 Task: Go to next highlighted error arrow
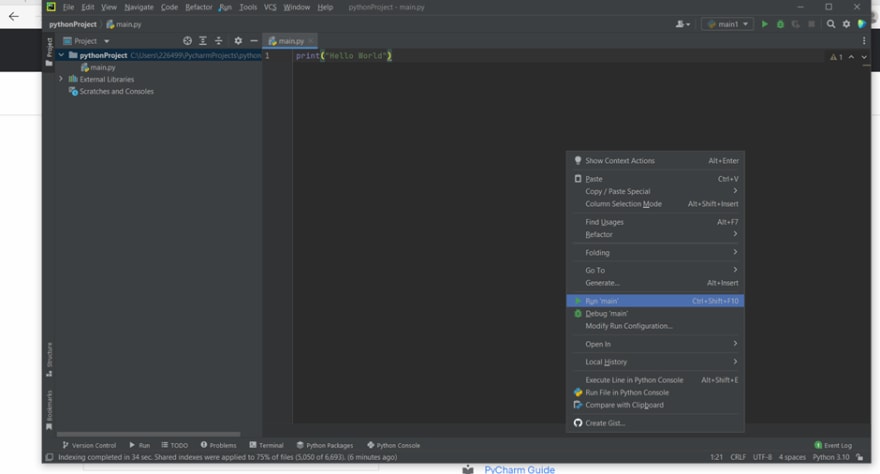(x=864, y=57)
